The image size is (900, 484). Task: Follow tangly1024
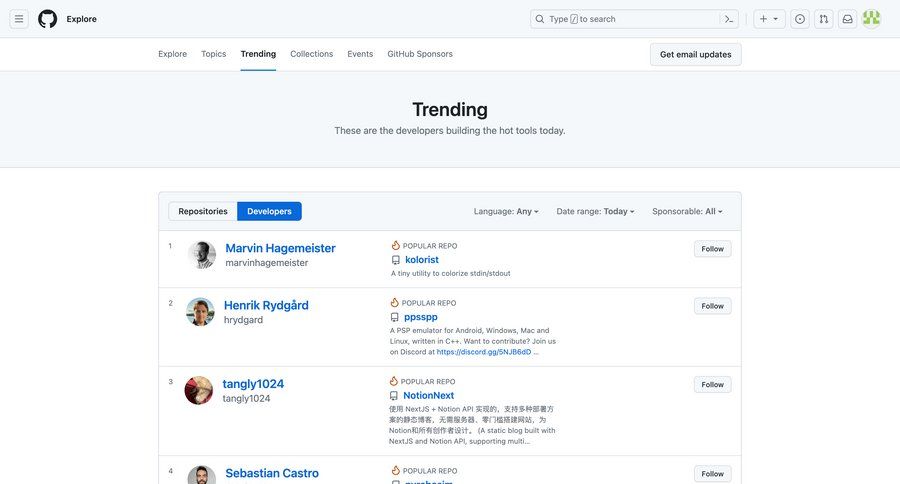tap(712, 385)
